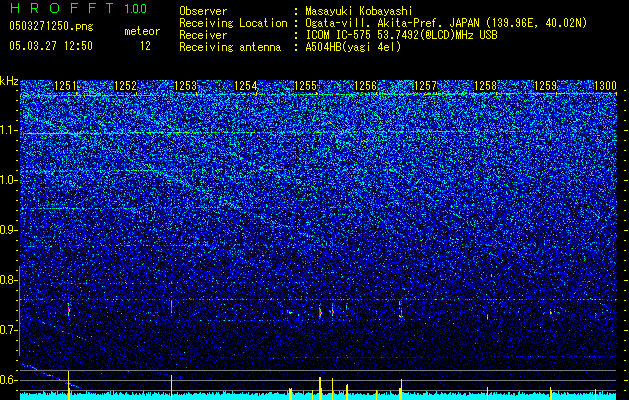
Task: Click the 1257 time marker
Action: pyautogui.click(x=425, y=86)
